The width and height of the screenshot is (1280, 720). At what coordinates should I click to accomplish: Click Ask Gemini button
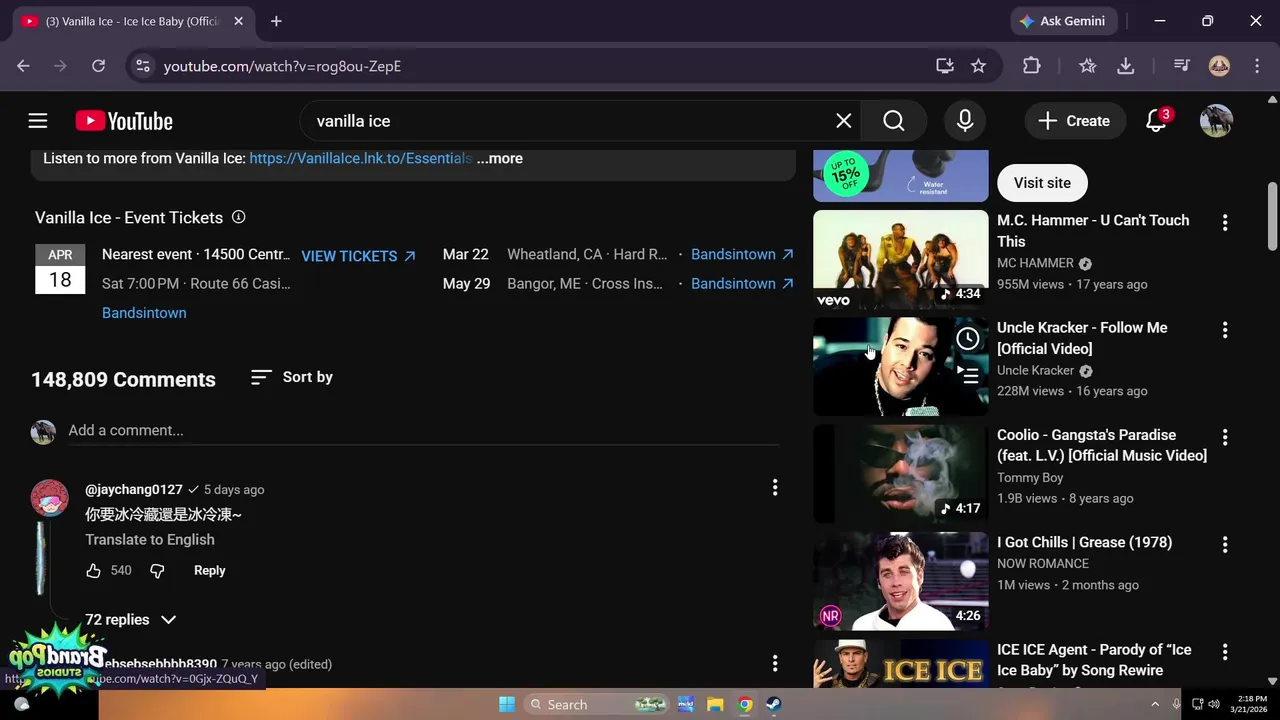tap(1062, 21)
